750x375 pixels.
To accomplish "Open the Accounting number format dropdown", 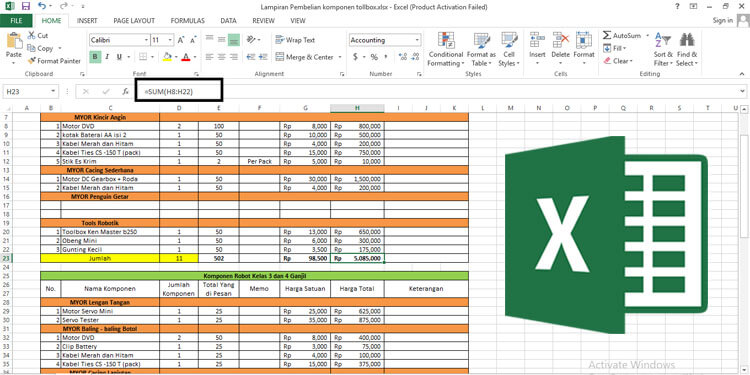I will pos(417,40).
